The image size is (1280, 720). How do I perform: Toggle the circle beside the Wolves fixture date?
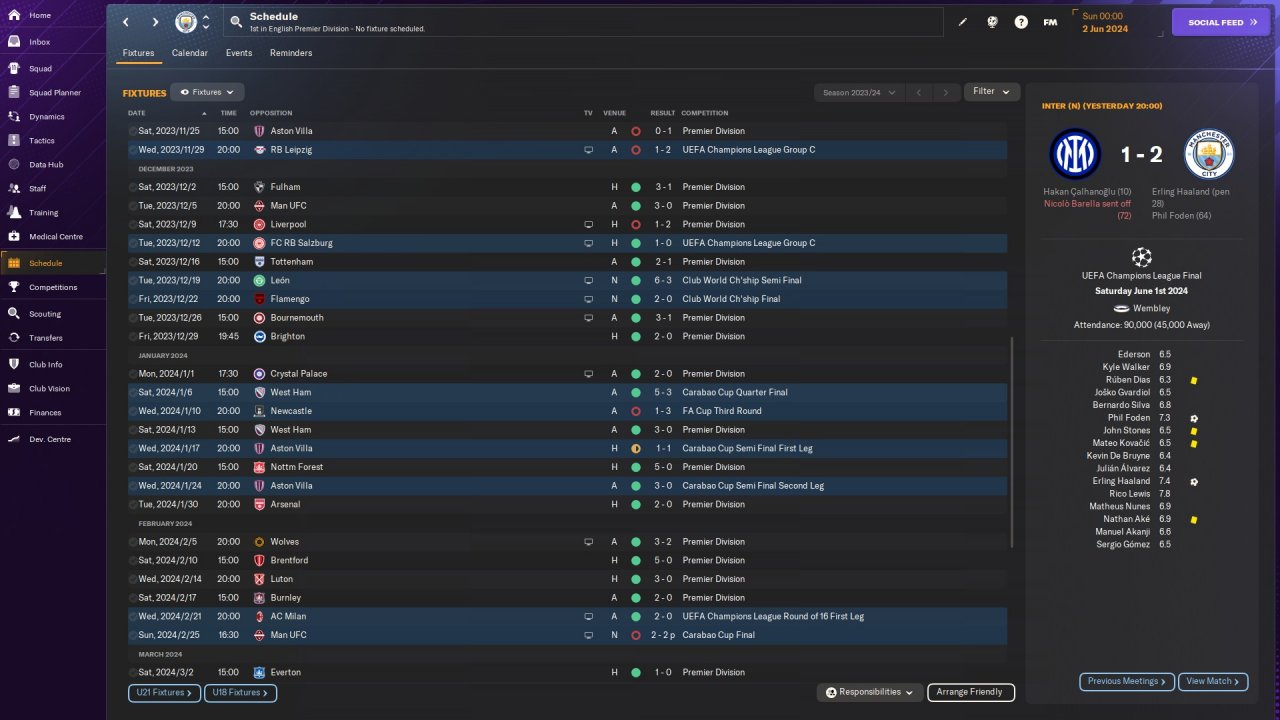pyautogui.click(x=133, y=542)
